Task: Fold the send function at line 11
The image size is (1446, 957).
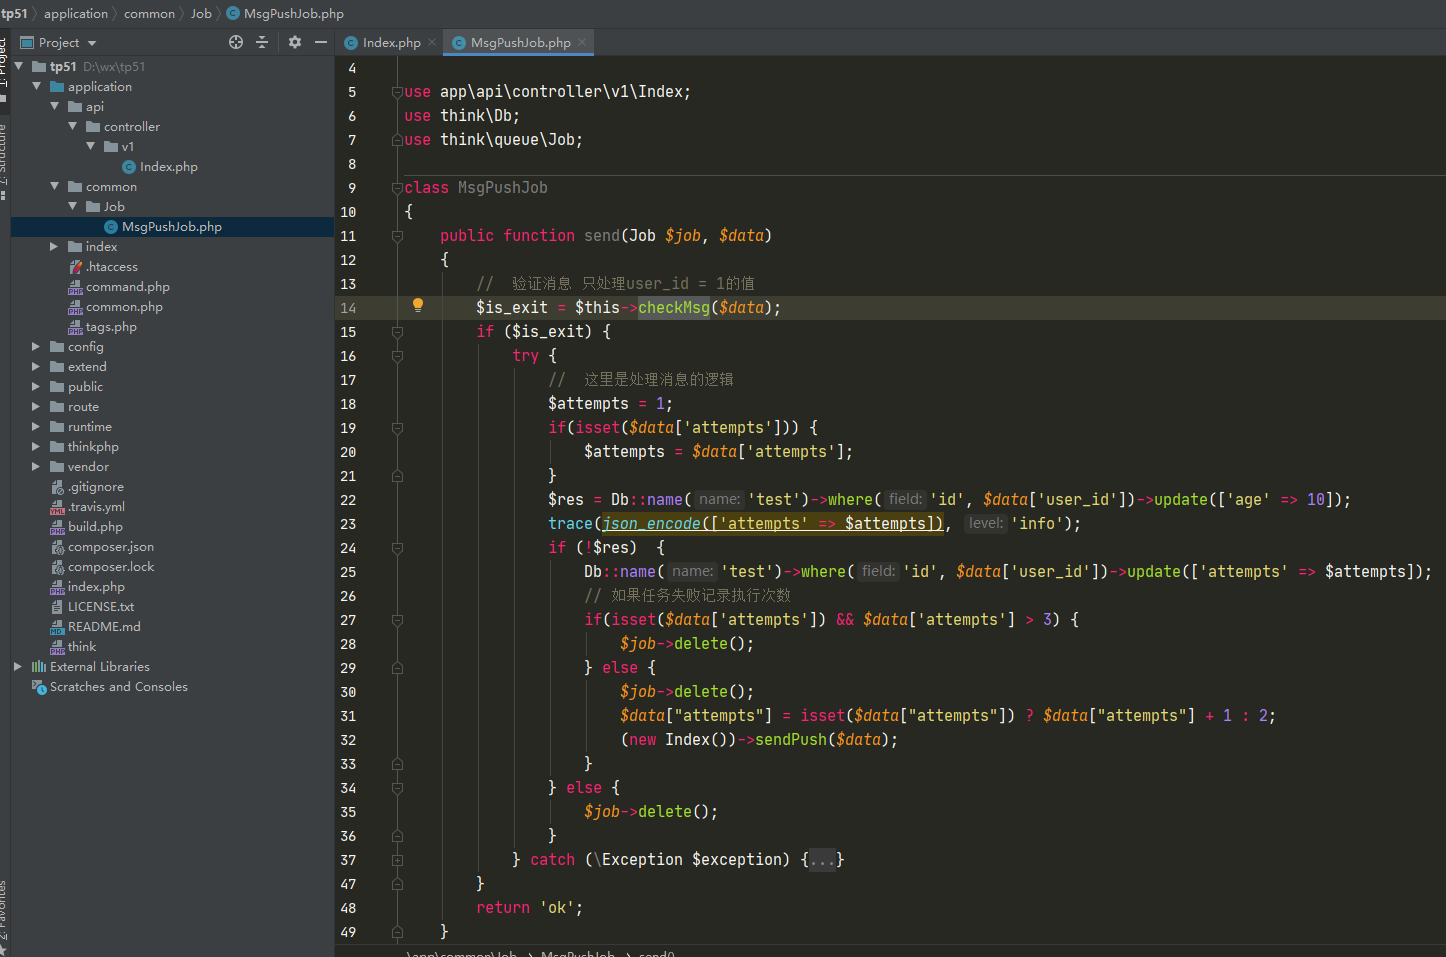Action: [x=397, y=235]
